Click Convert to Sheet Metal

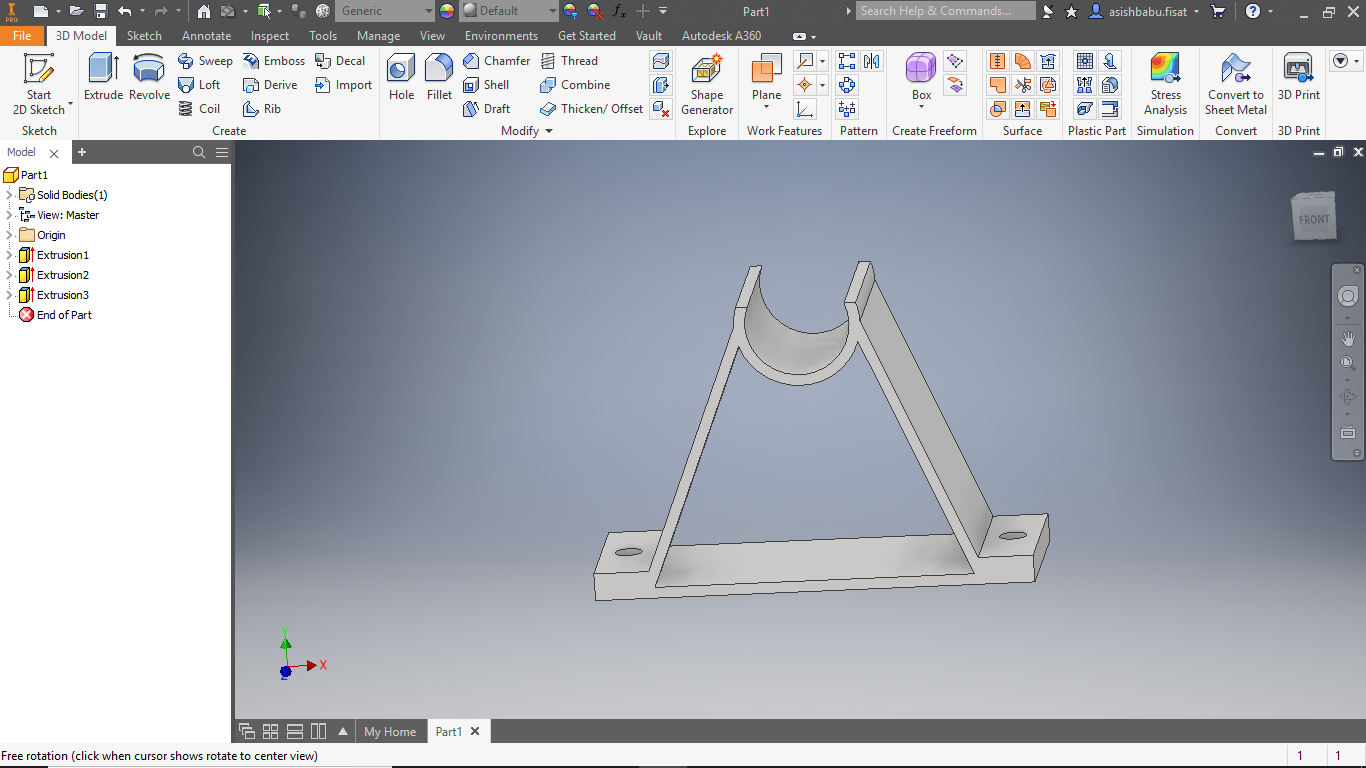coord(1236,84)
